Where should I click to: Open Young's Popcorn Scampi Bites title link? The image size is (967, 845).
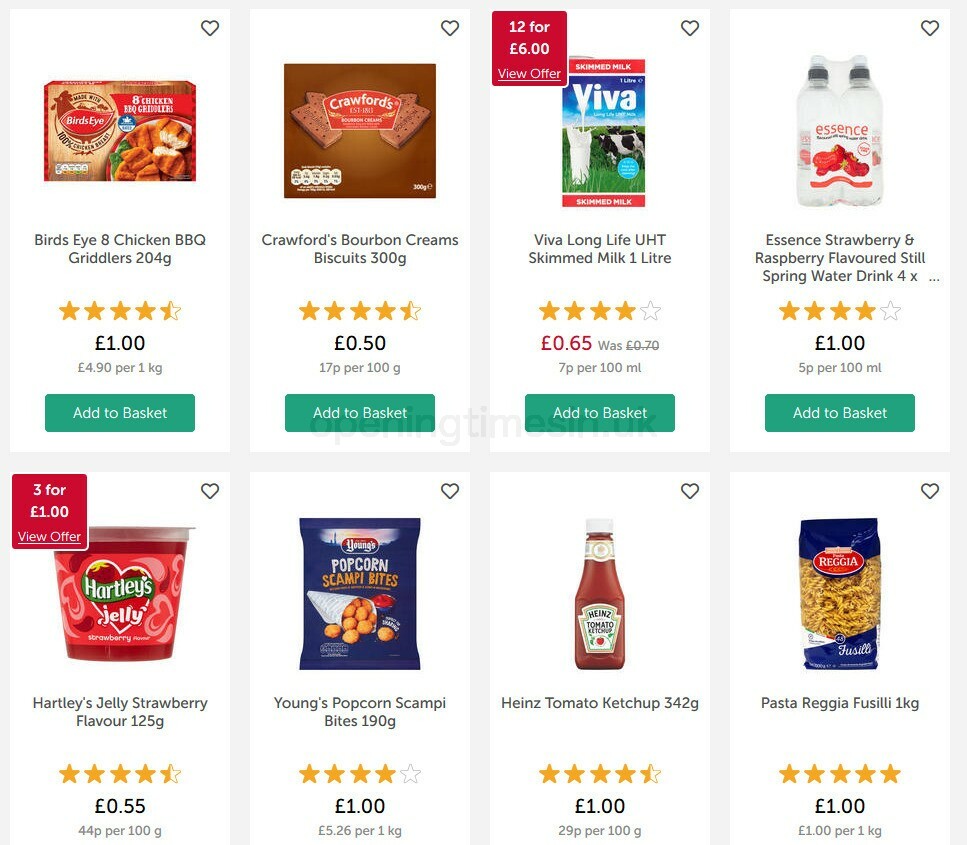pyautogui.click(x=360, y=712)
